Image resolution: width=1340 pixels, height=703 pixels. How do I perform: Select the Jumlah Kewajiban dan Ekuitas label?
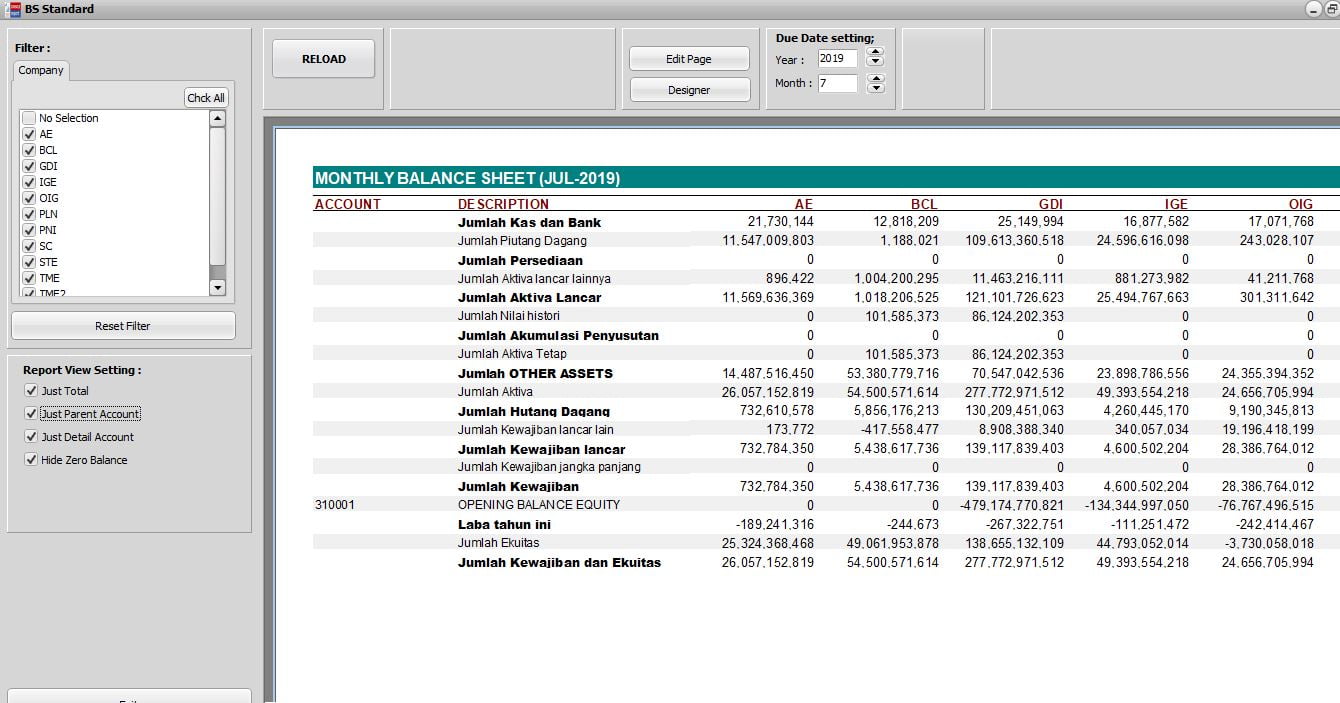click(559, 562)
